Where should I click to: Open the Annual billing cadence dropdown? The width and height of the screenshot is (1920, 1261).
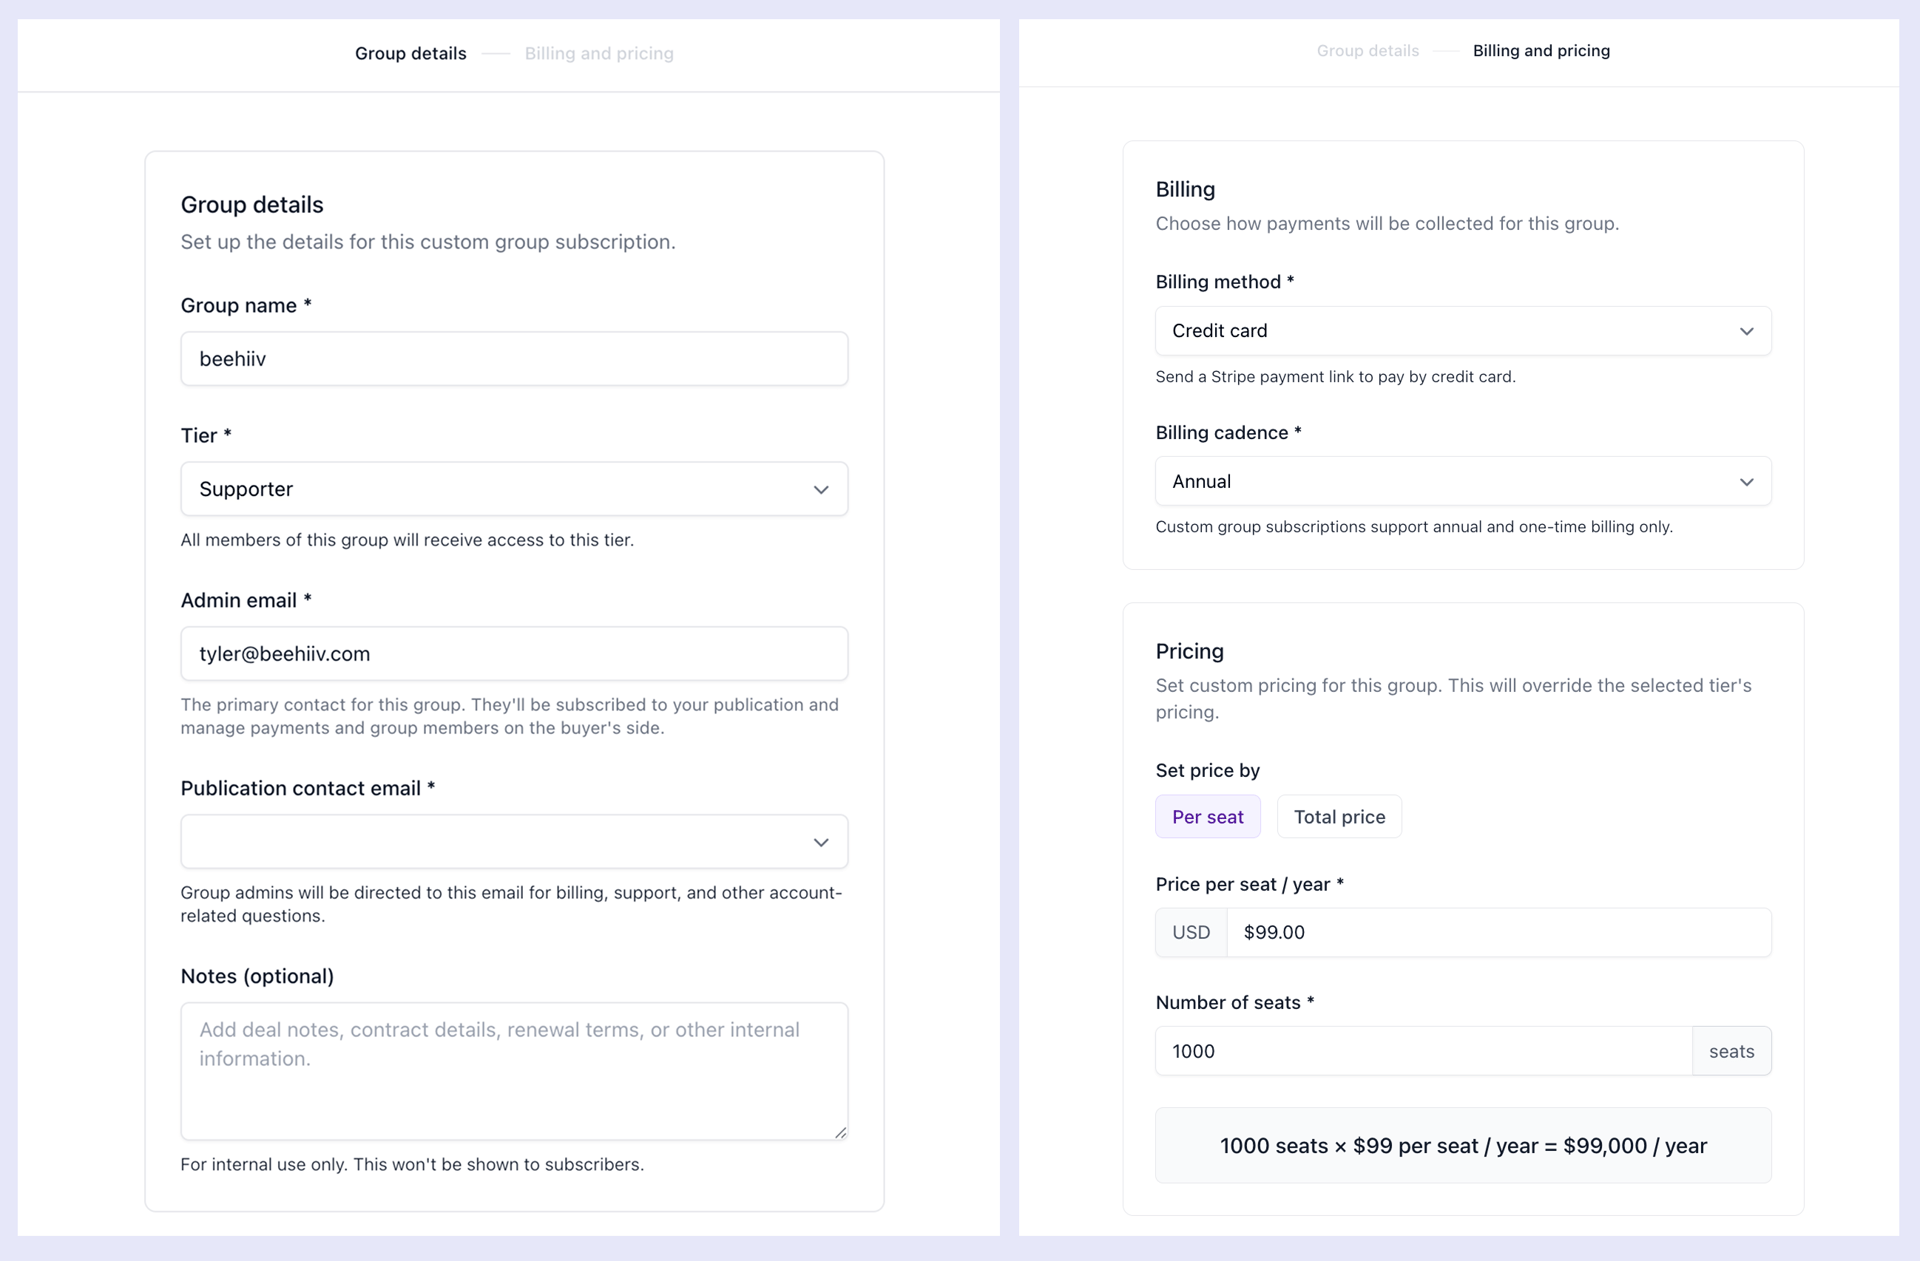pyautogui.click(x=1463, y=481)
